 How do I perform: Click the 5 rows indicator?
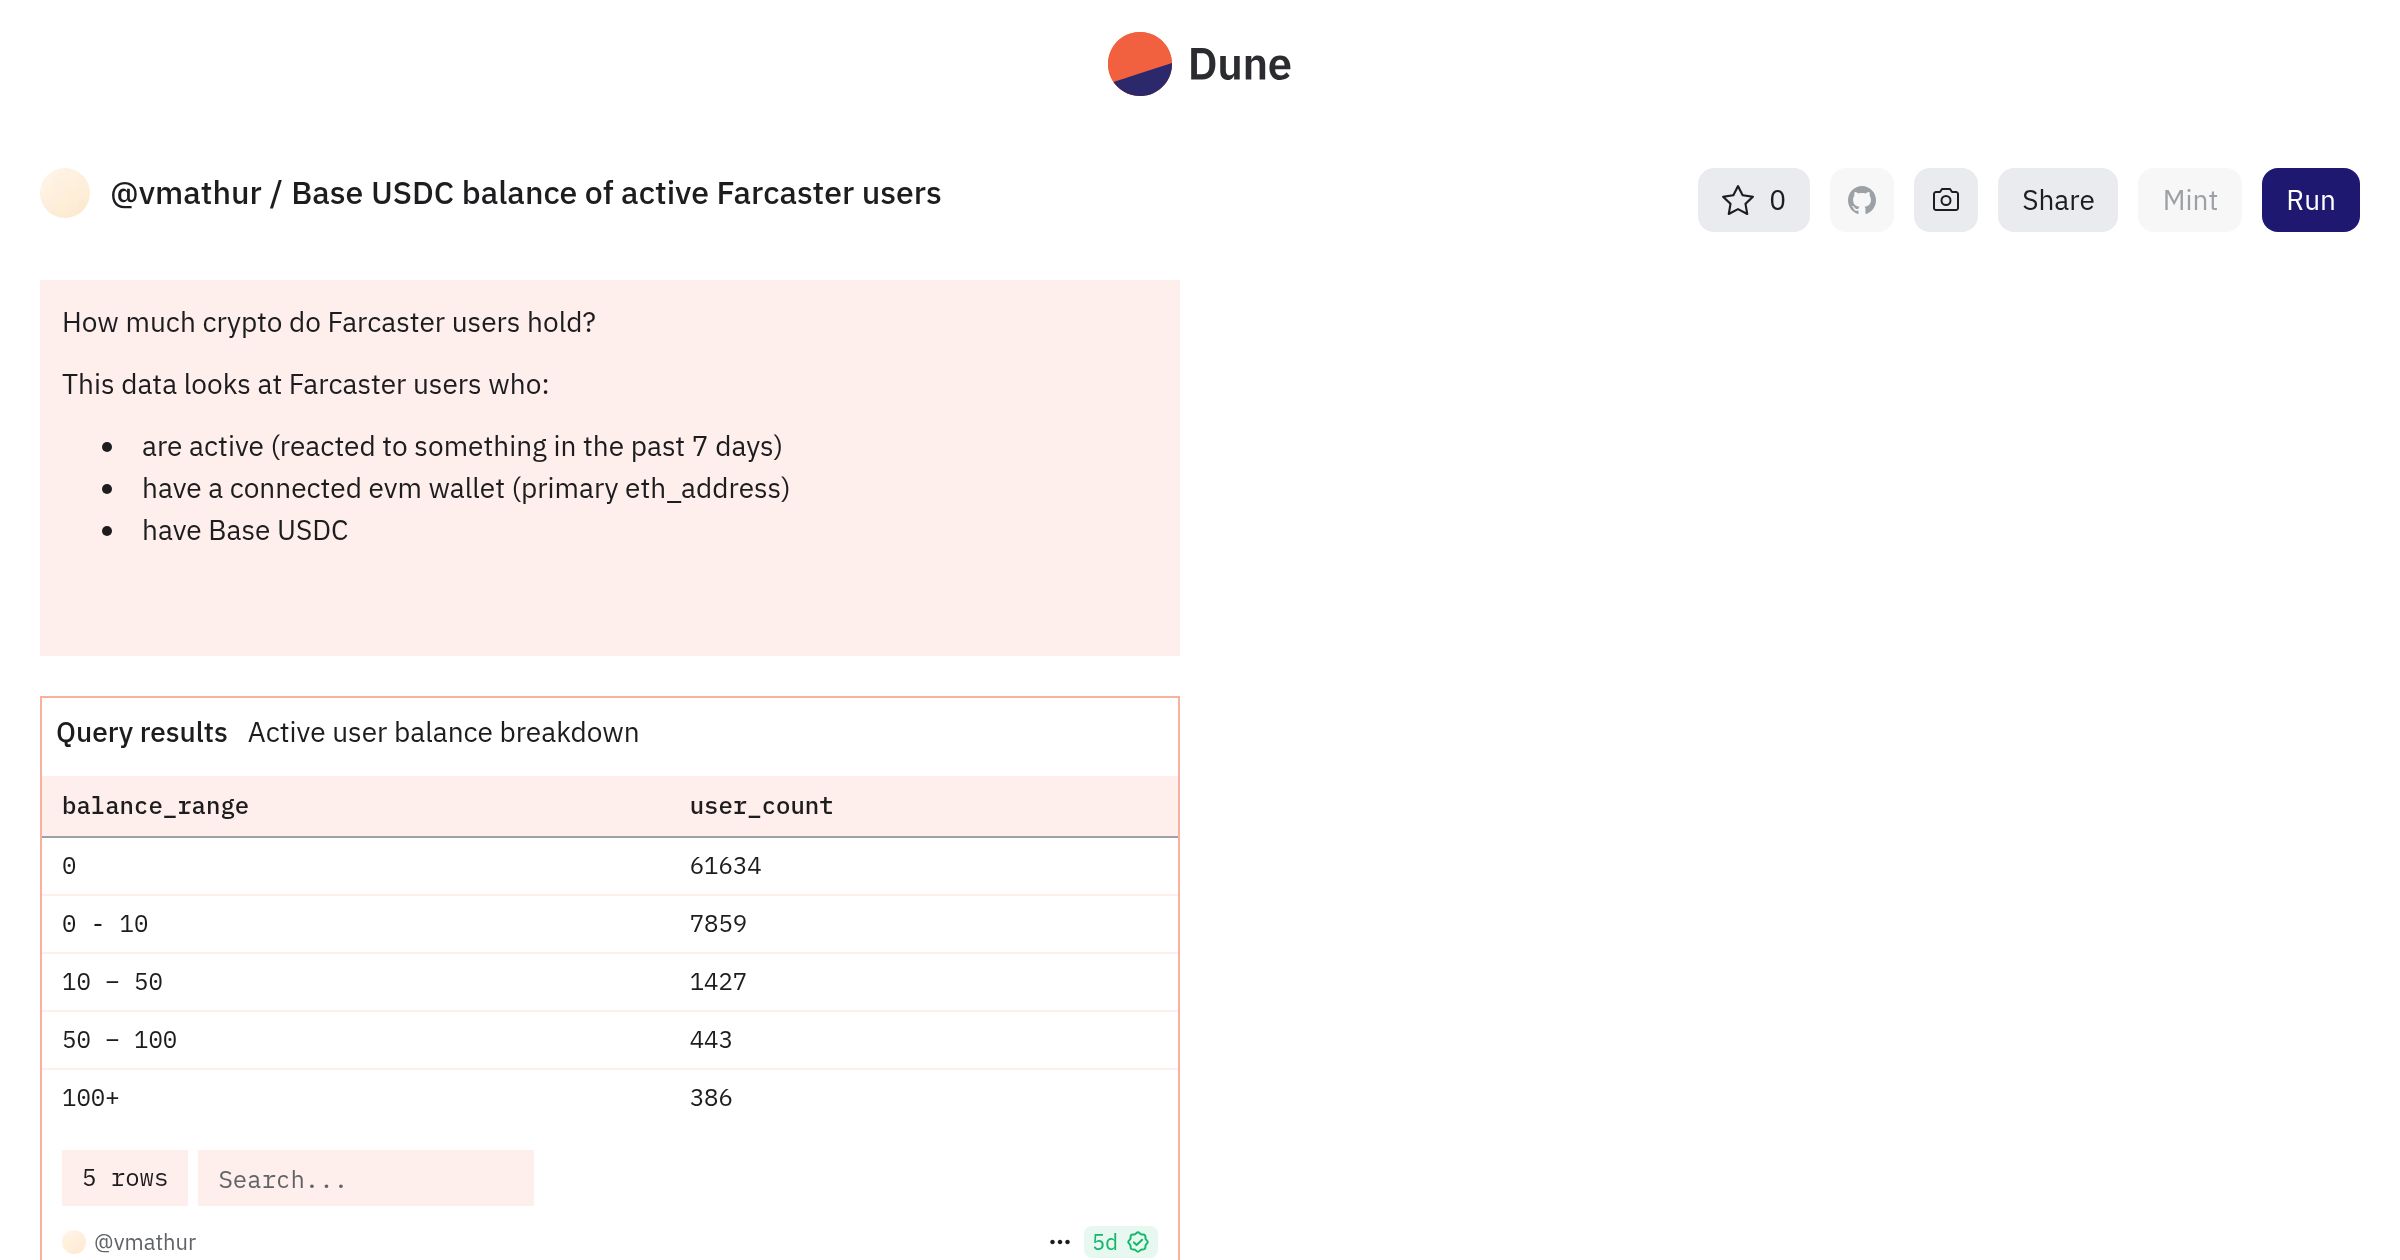[125, 1178]
